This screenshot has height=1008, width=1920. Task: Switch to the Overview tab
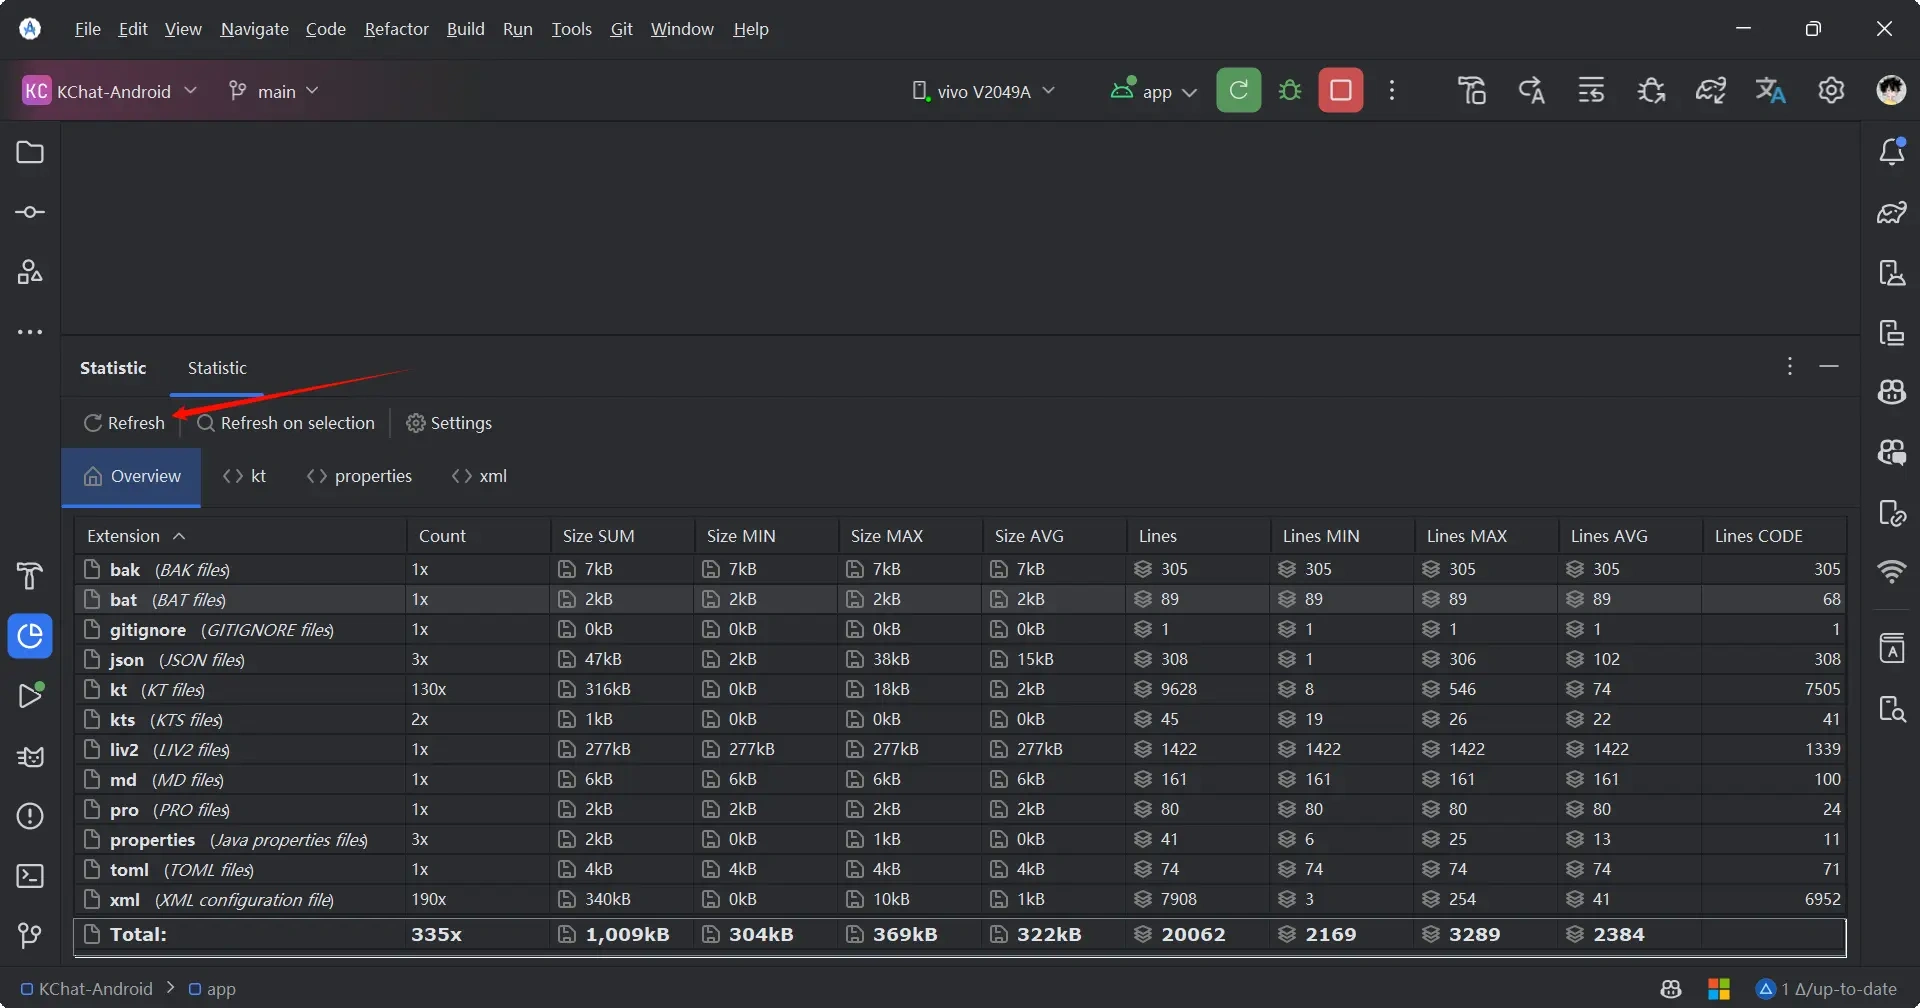point(132,477)
